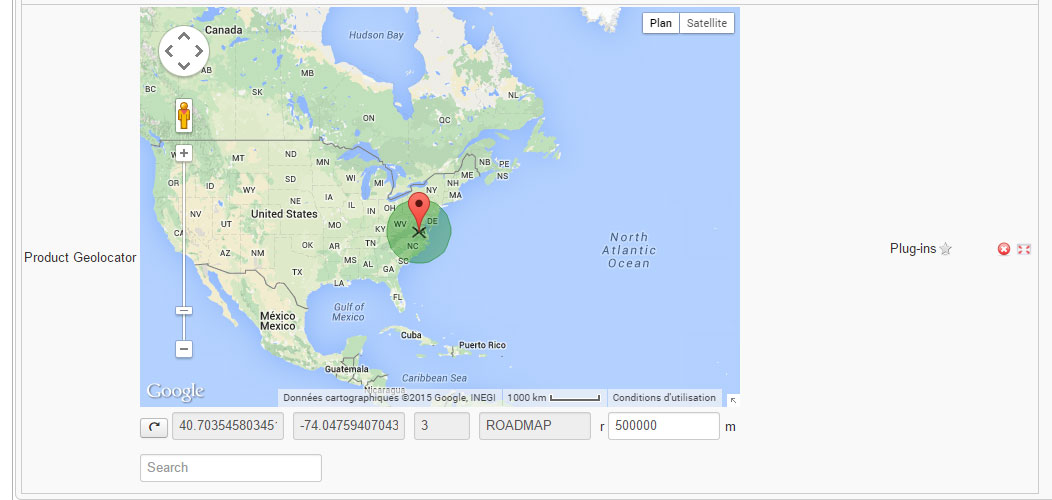Click the Google logo on map
The image size is (1052, 500).
pos(175,391)
